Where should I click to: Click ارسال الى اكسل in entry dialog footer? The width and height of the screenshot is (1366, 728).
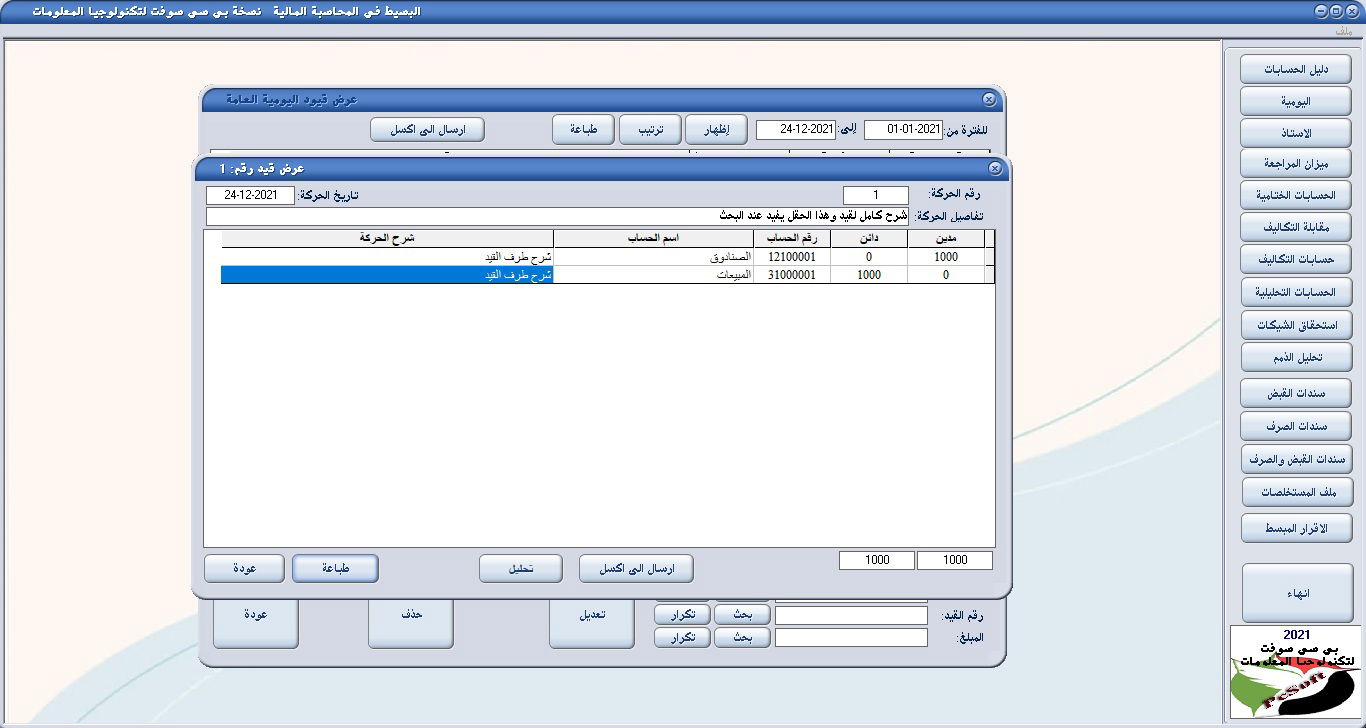point(636,569)
